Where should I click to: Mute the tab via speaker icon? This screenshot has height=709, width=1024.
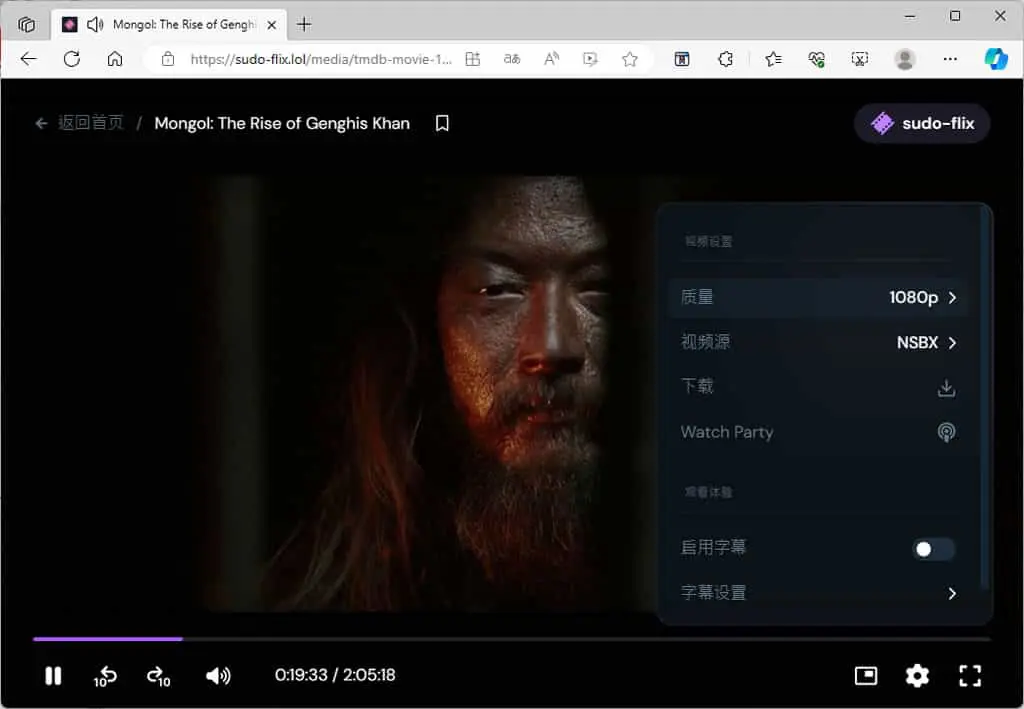(x=95, y=25)
